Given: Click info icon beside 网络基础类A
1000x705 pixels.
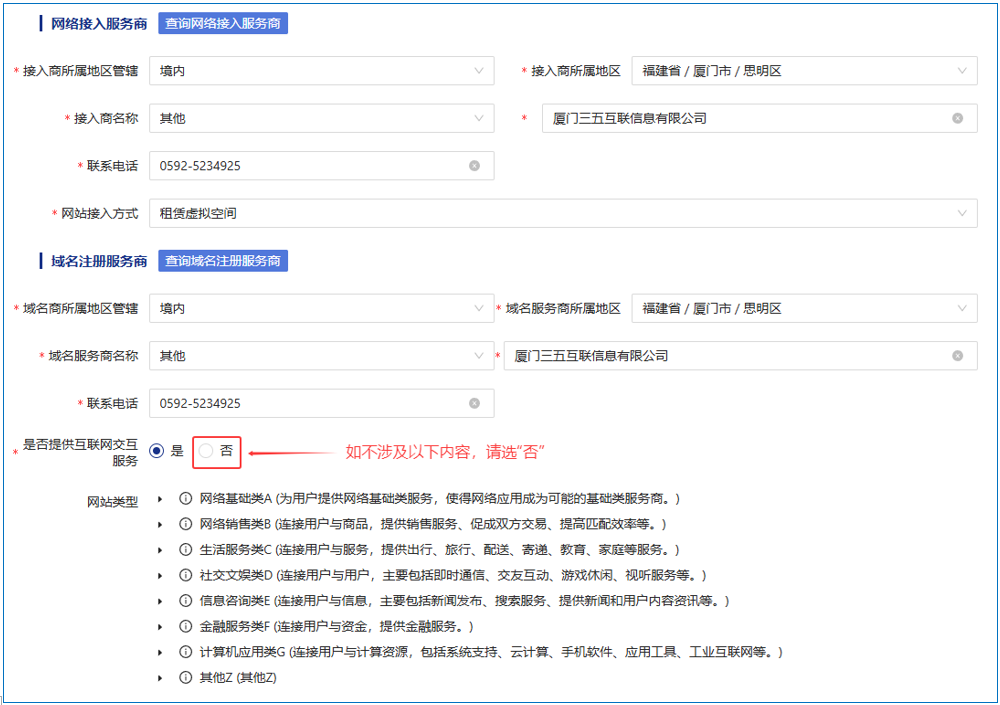Looking at the screenshot, I should tap(185, 498).
